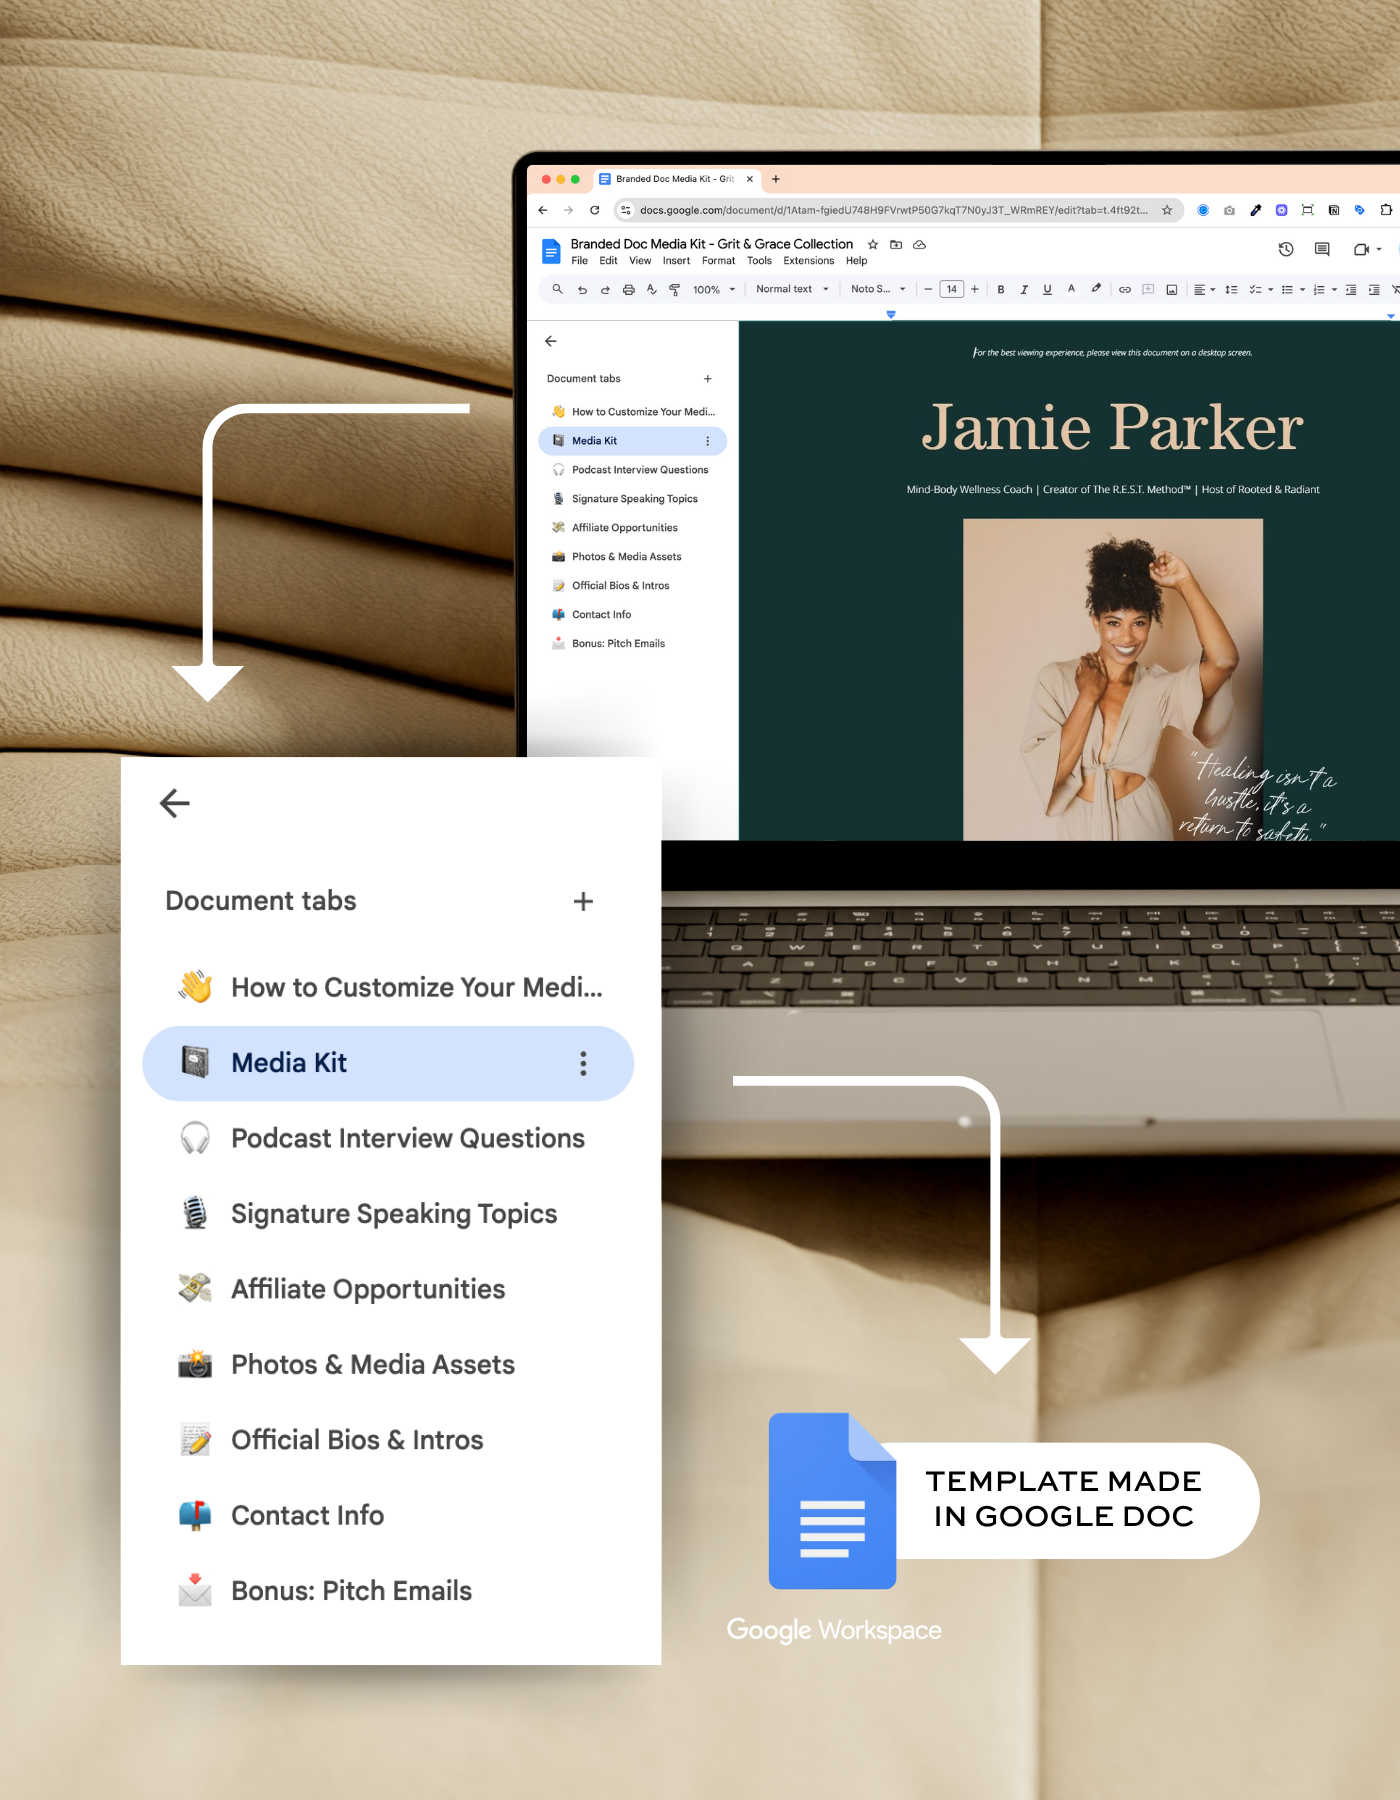This screenshot has height=1800, width=1400.
Task: Click the Undo icon in the Docs toolbar
Action: click(582, 290)
